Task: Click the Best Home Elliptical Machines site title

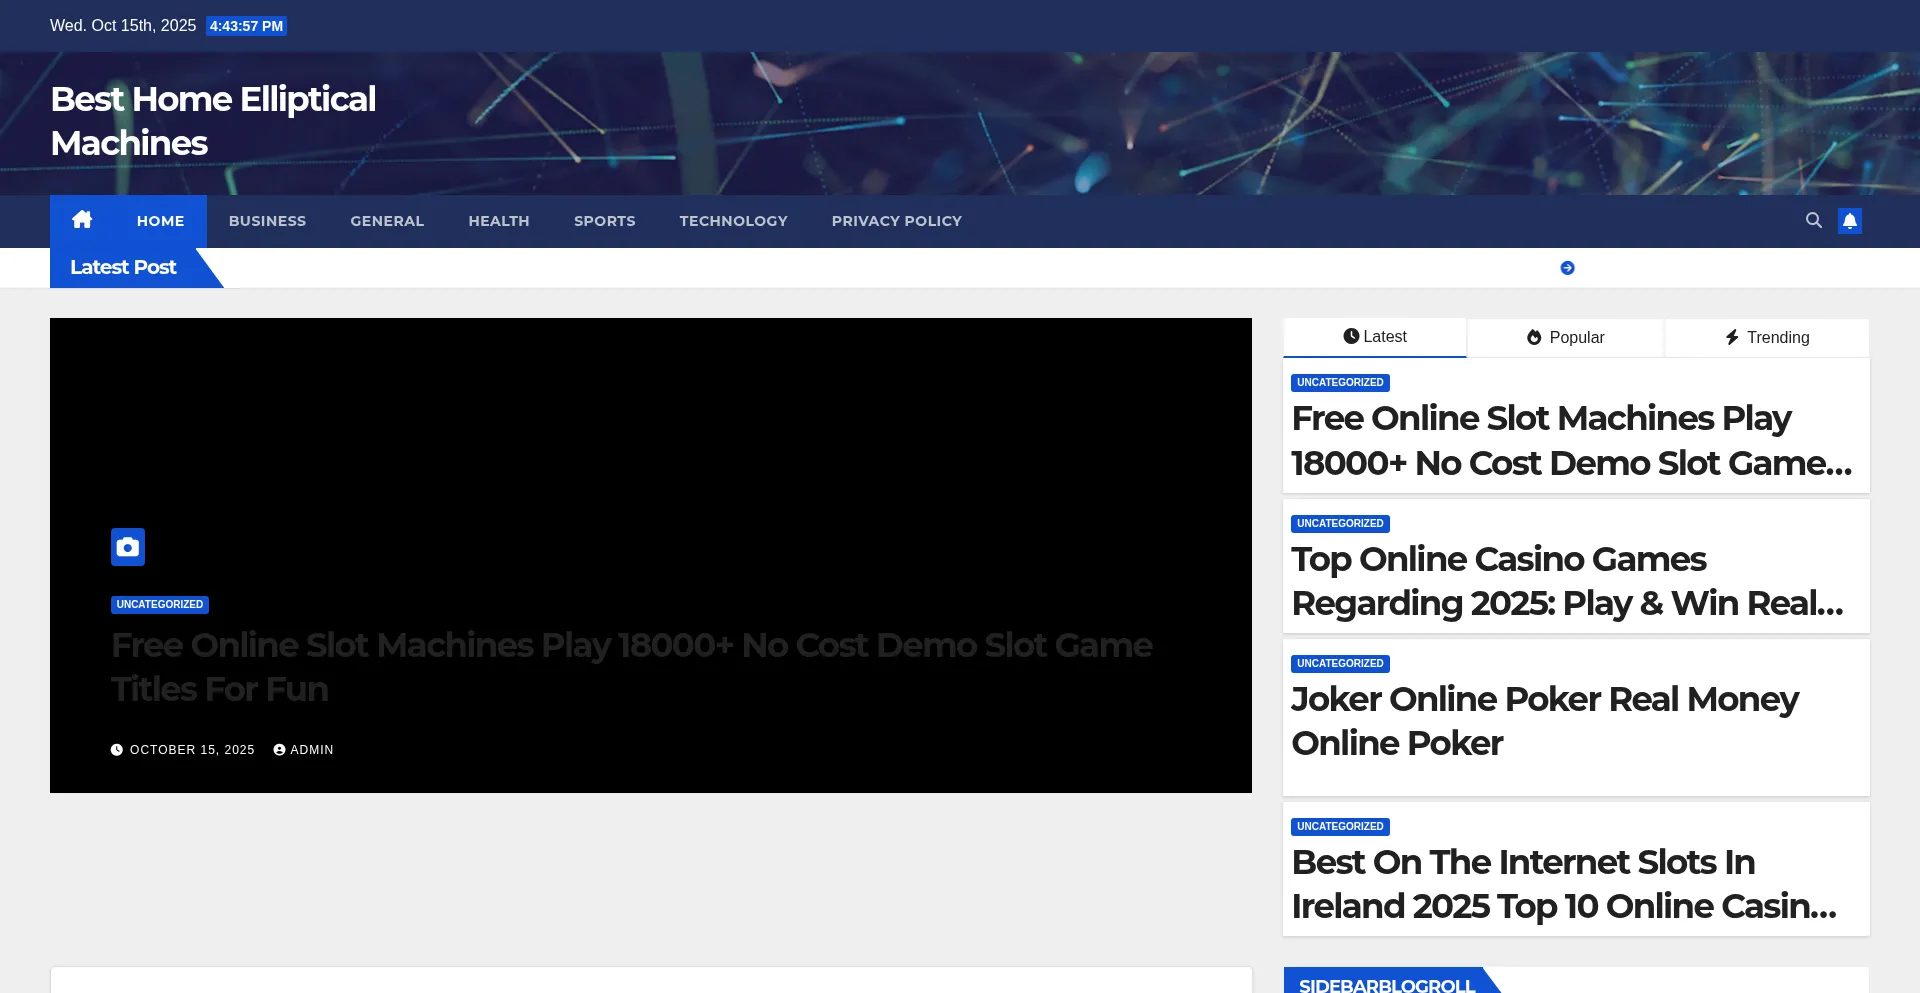Action: click(x=213, y=121)
